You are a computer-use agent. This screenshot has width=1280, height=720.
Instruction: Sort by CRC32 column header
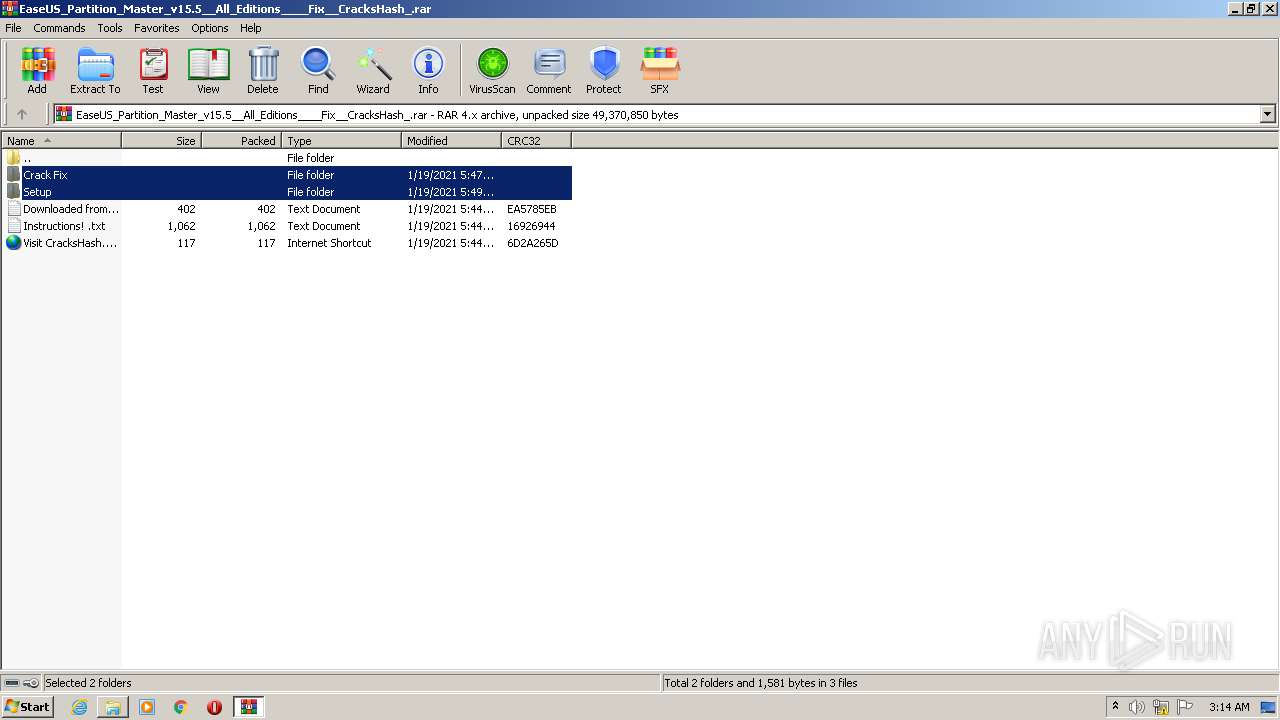536,141
